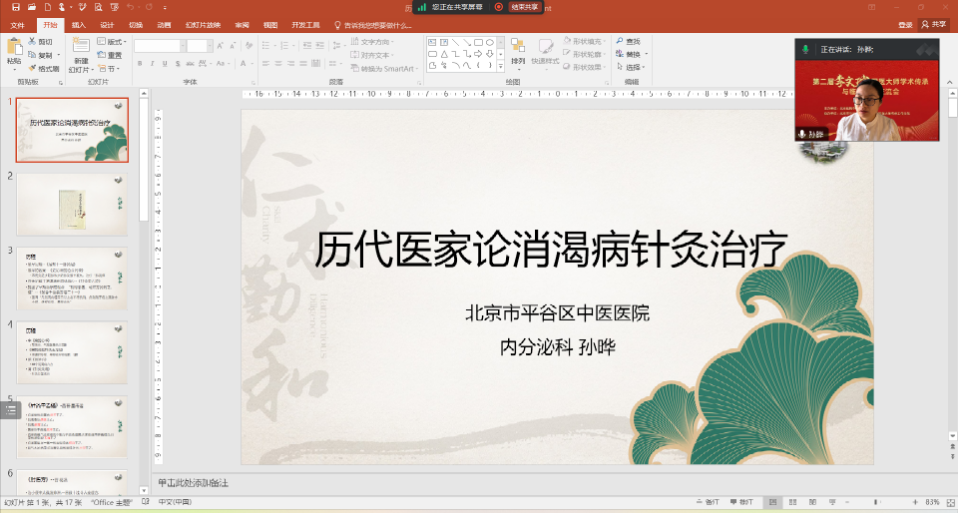Click the Save icon in quick access toolbar
This screenshot has width=958, height=513.
tap(17, 7)
